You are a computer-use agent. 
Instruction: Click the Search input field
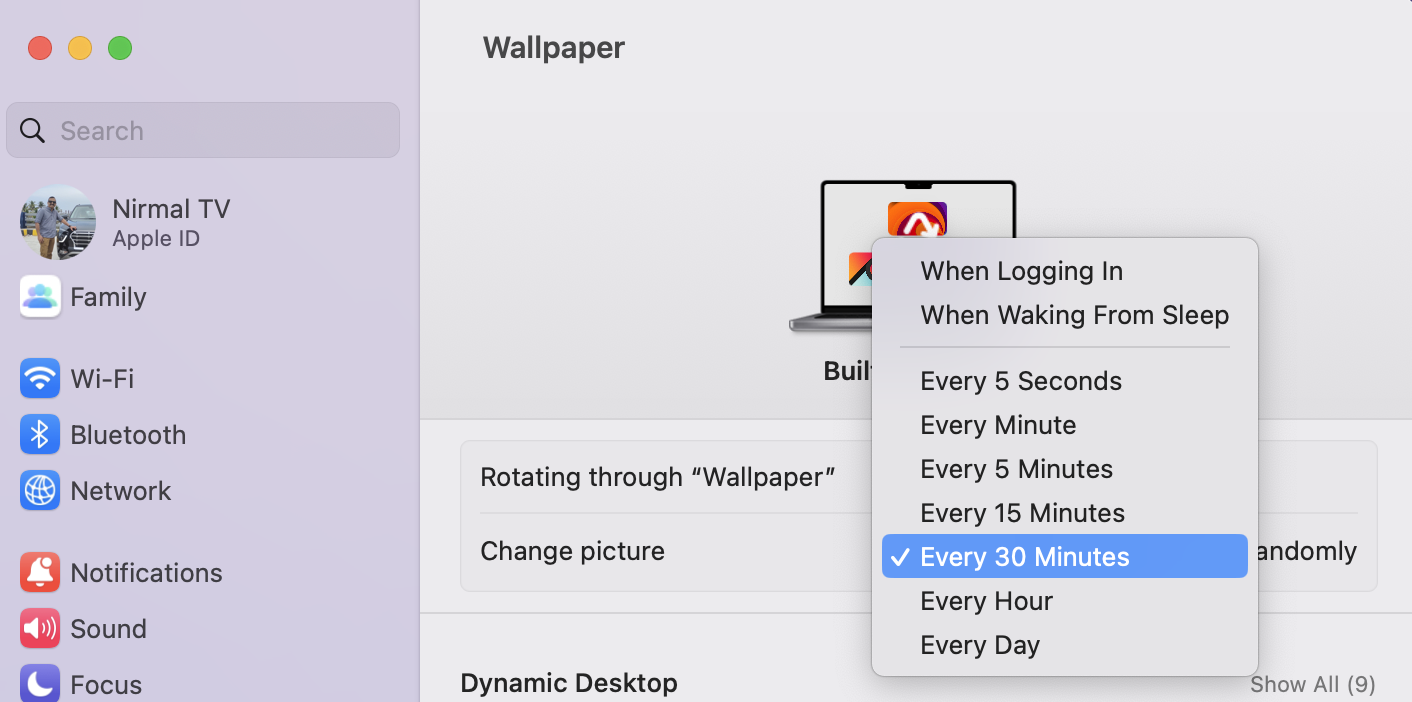[x=203, y=130]
